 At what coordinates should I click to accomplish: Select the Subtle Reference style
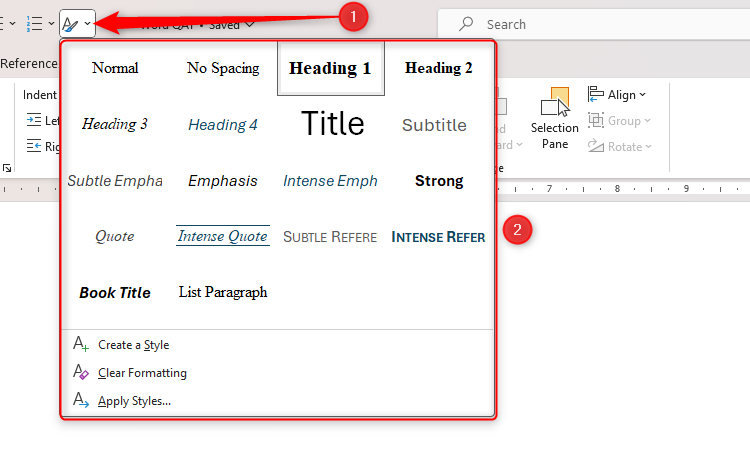pyautogui.click(x=330, y=237)
